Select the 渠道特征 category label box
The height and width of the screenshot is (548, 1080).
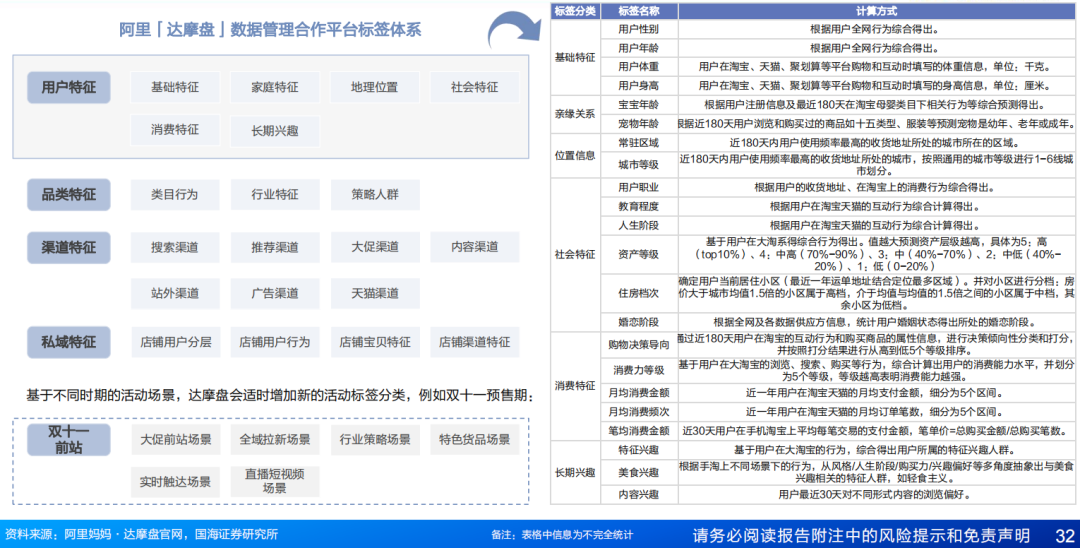(69, 248)
